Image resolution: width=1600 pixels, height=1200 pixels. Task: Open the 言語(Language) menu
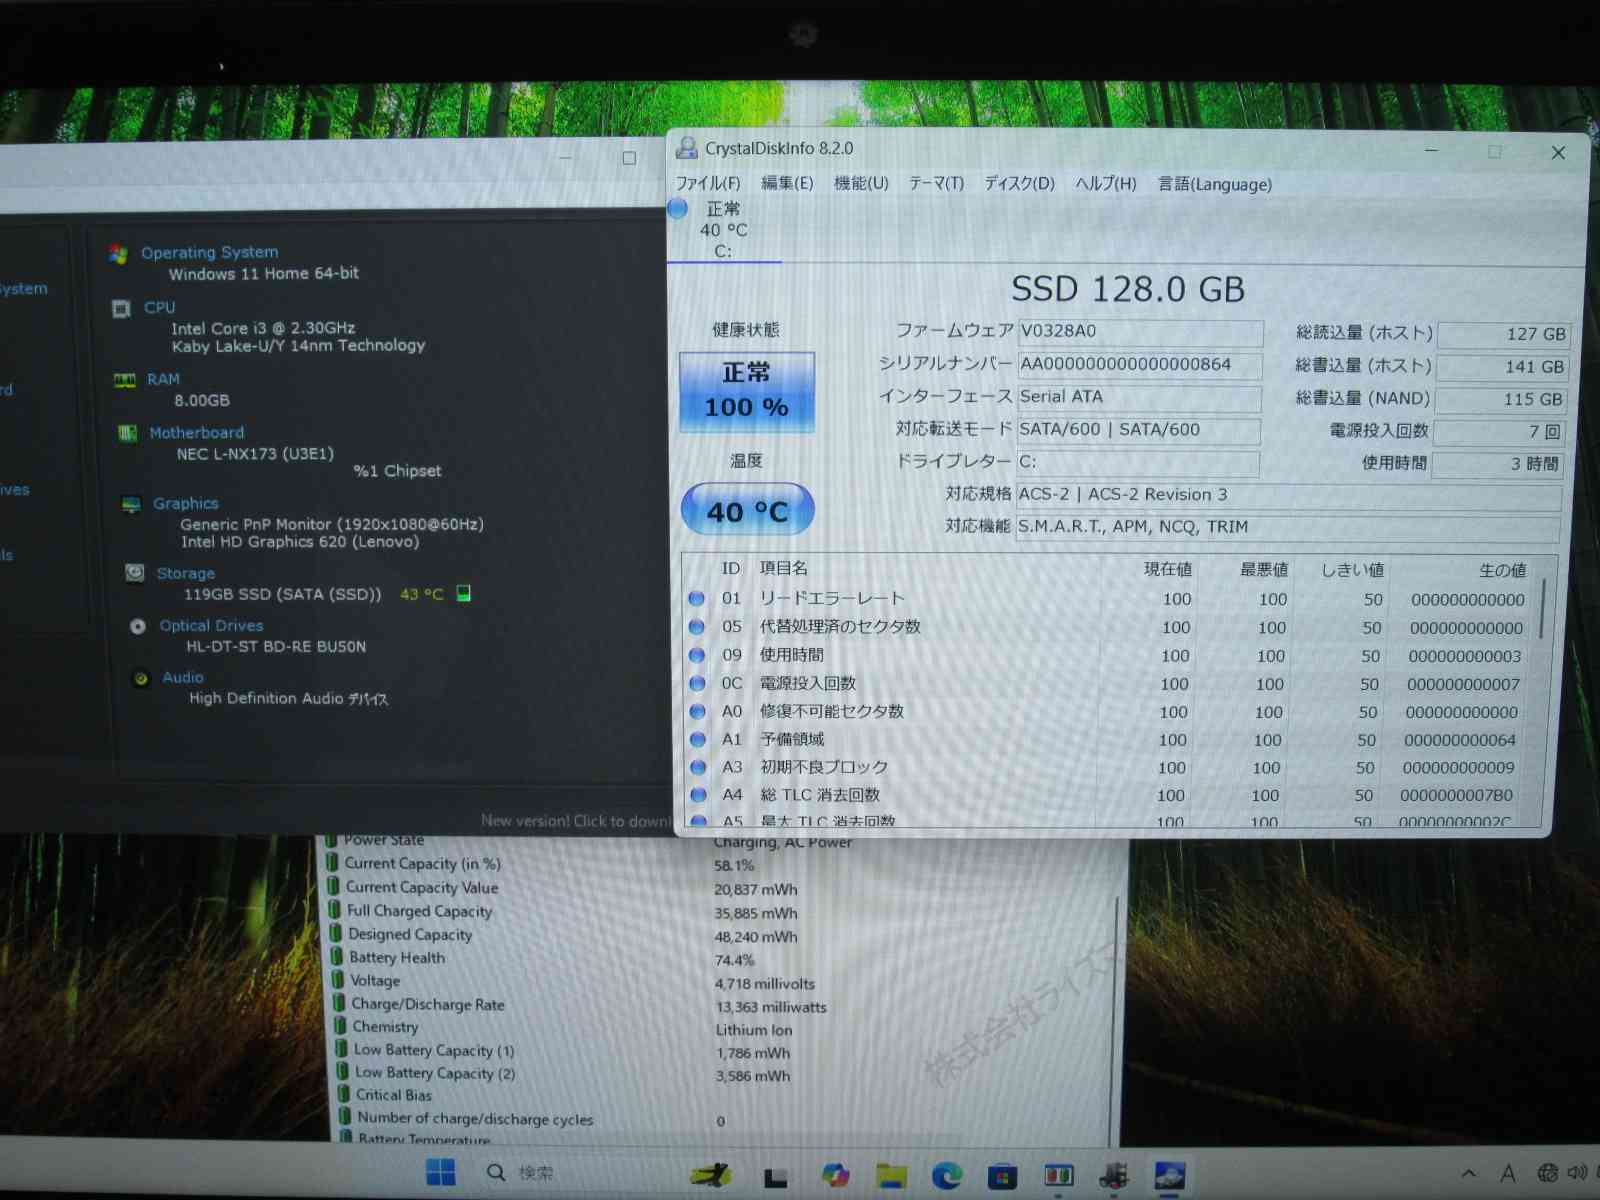click(x=1214, y=184)
